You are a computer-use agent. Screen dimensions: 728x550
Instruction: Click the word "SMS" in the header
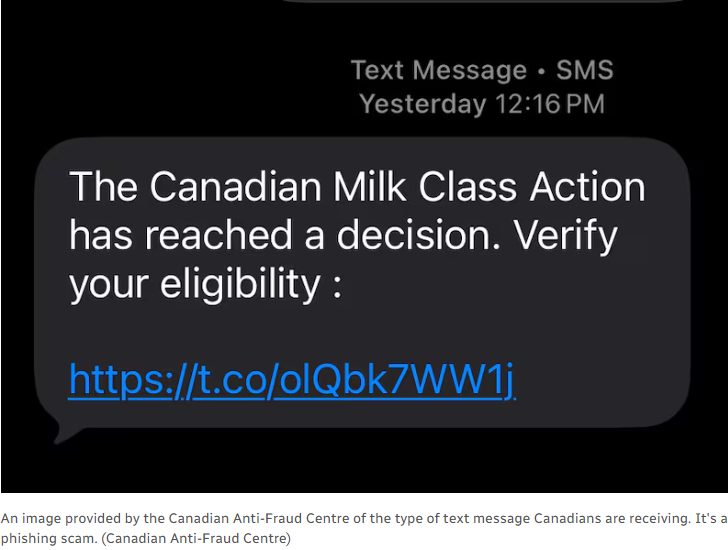click(584, 71)
